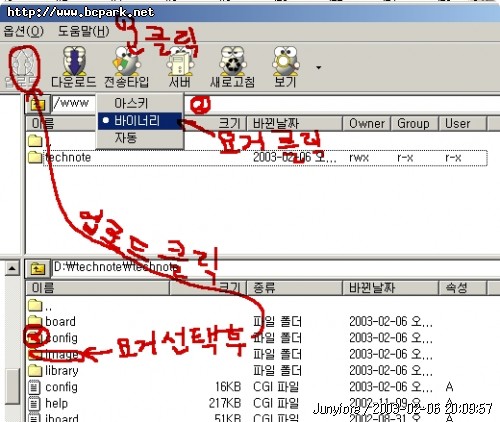Sort remote list by Owner column

(367, 124)
